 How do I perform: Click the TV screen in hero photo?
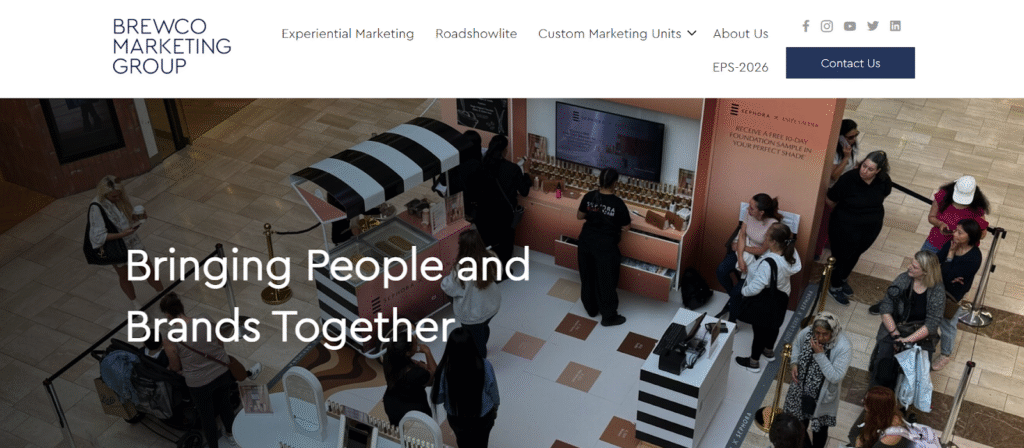click(610, 141)
